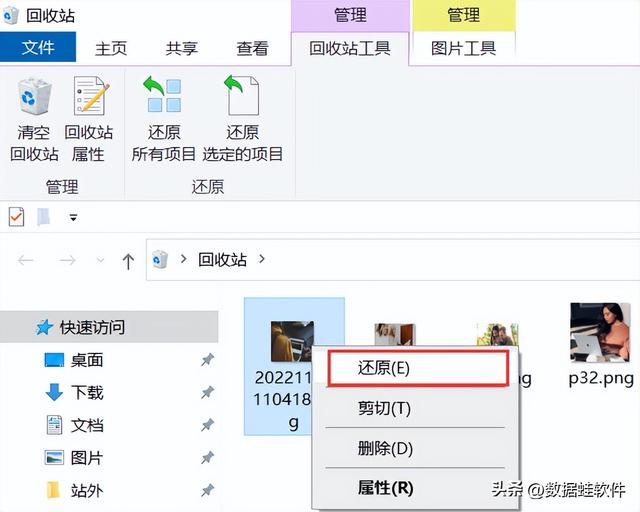Click the p32.png file name
The width and height of the screenshot is (640, 512).
coord(601,378)
